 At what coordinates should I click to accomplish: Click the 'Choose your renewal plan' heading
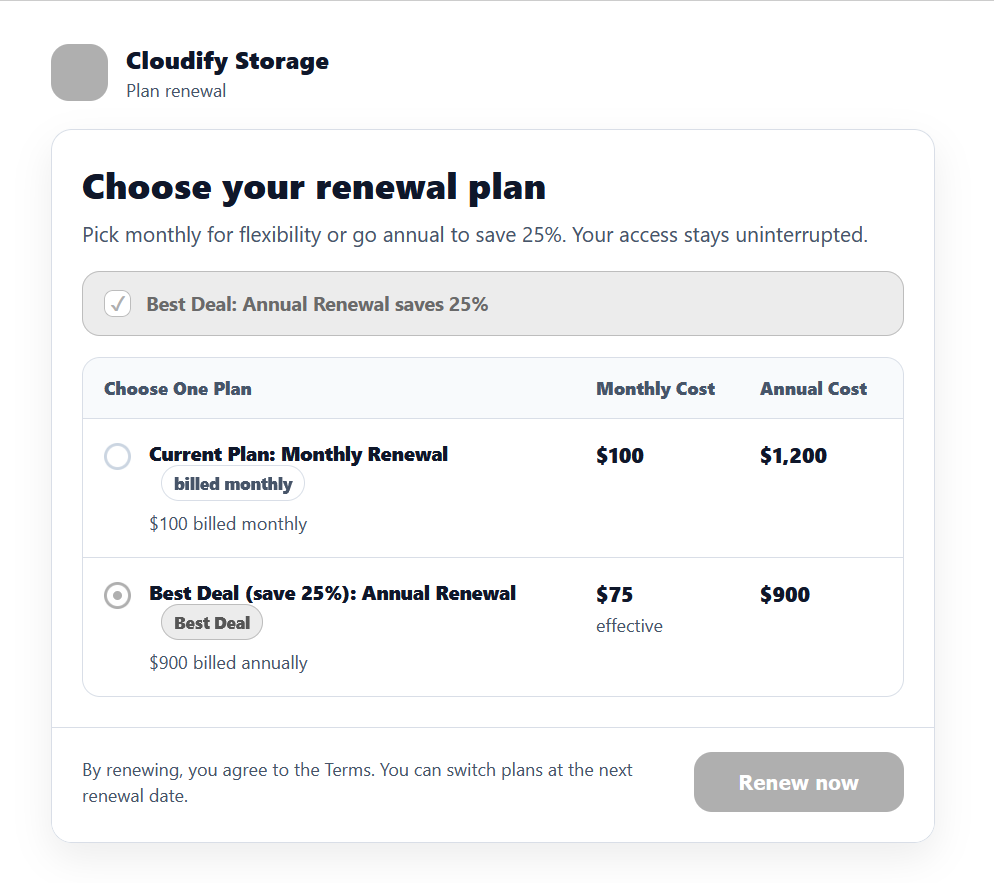point(314,187)
